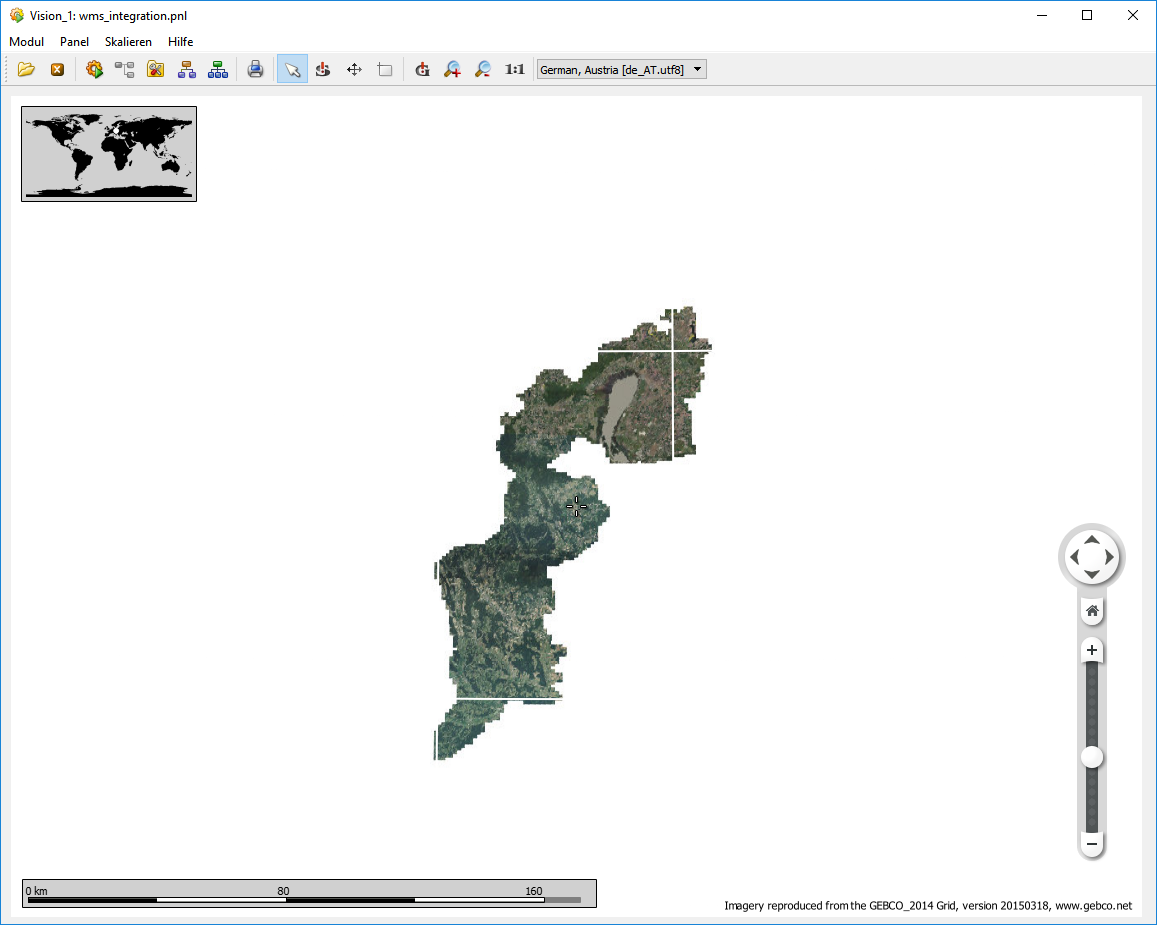The width and height of the screenshot is (1157, 925).
Task: Activate the rectangle zoom selection tool
Action: coord(384,69)
